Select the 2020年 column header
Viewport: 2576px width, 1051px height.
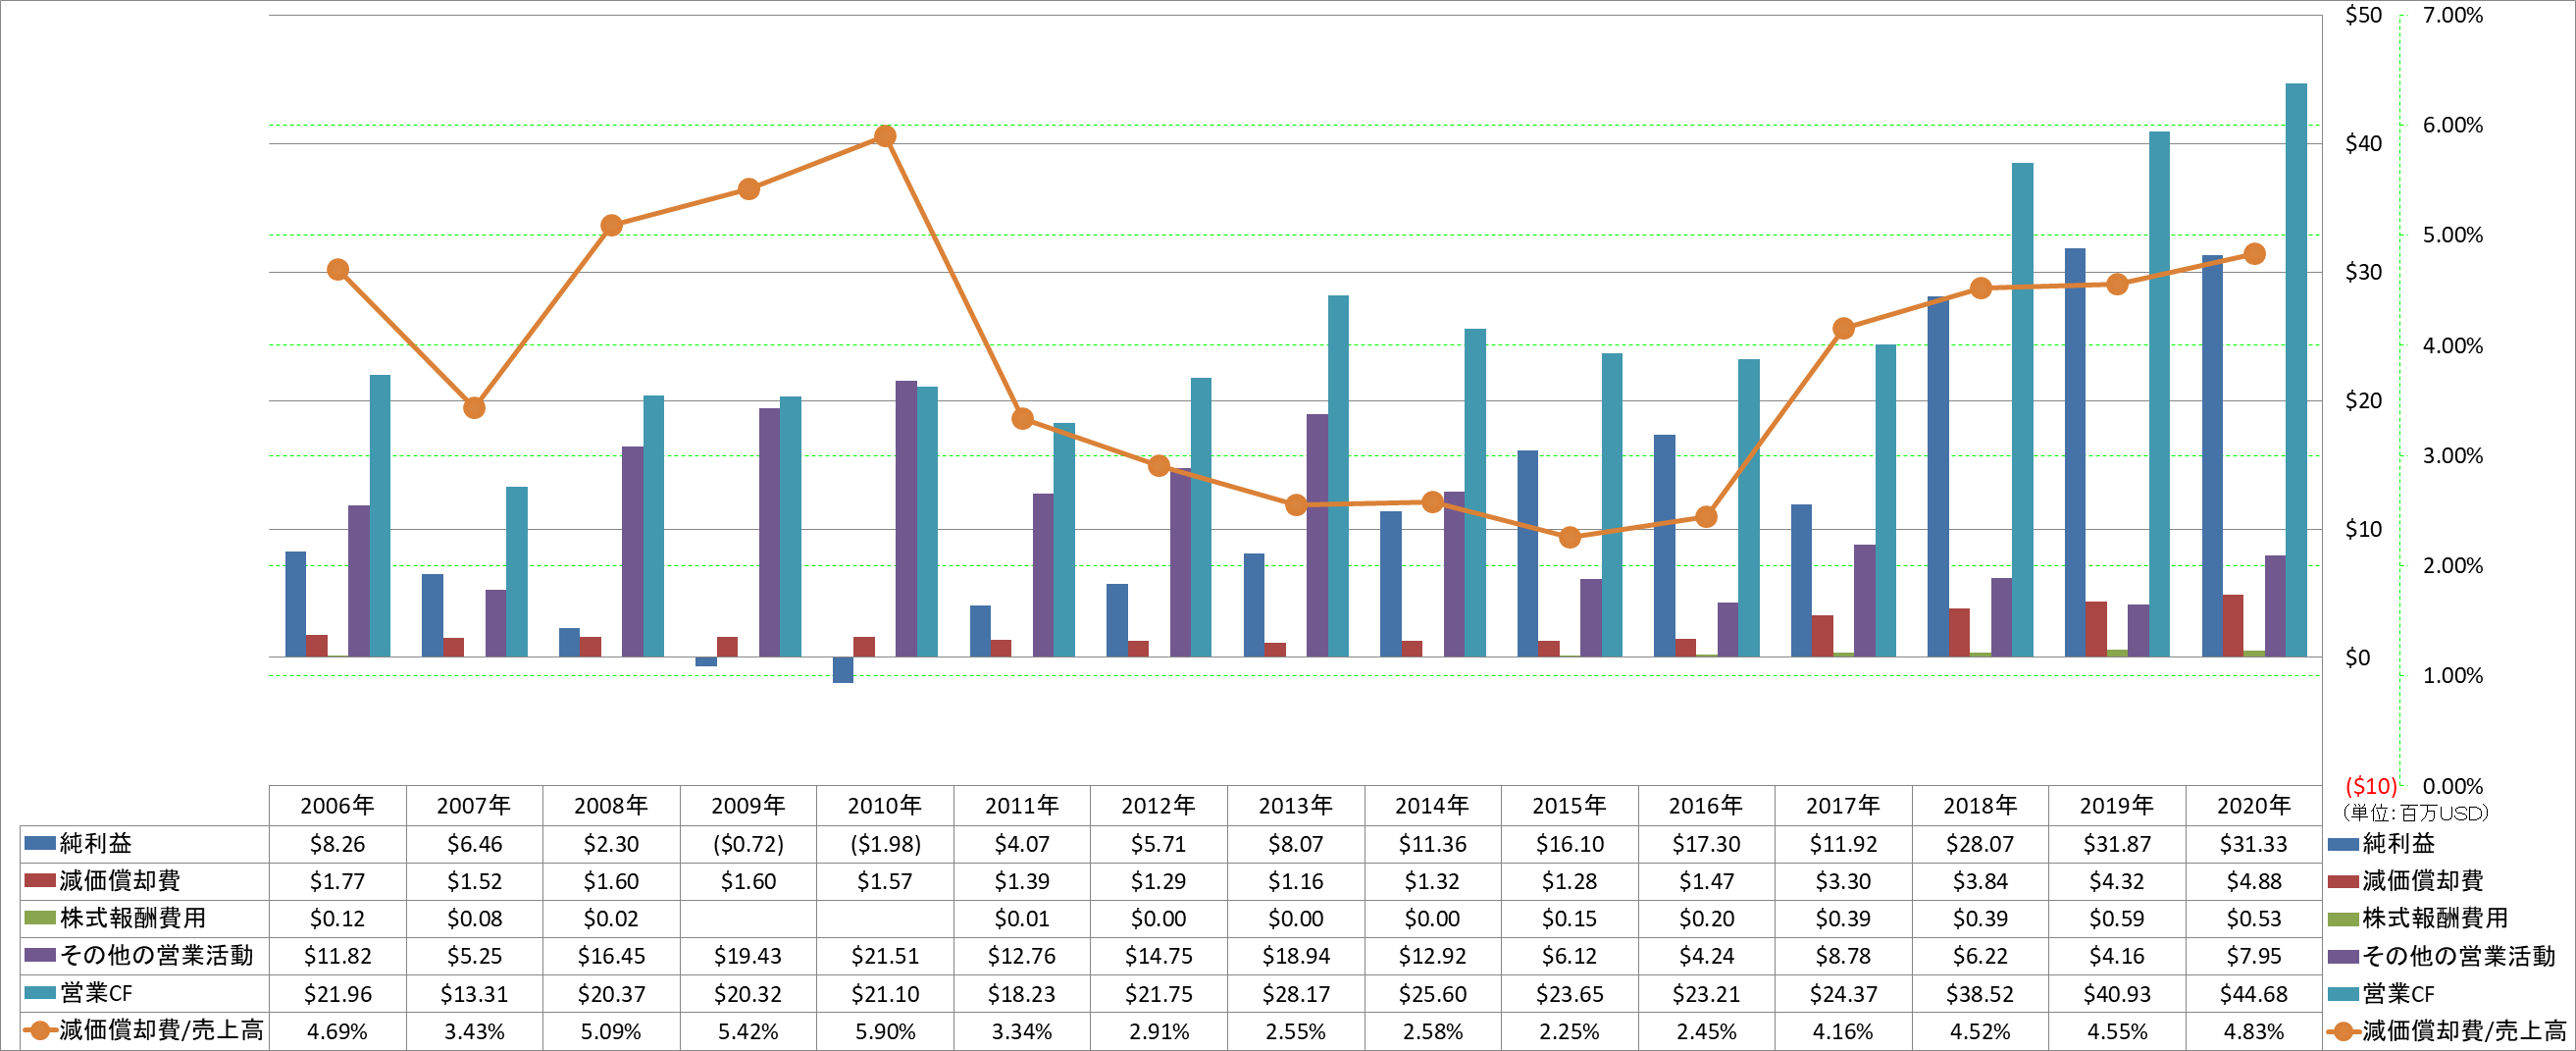pyautogui.click(x=2253, y=805)
